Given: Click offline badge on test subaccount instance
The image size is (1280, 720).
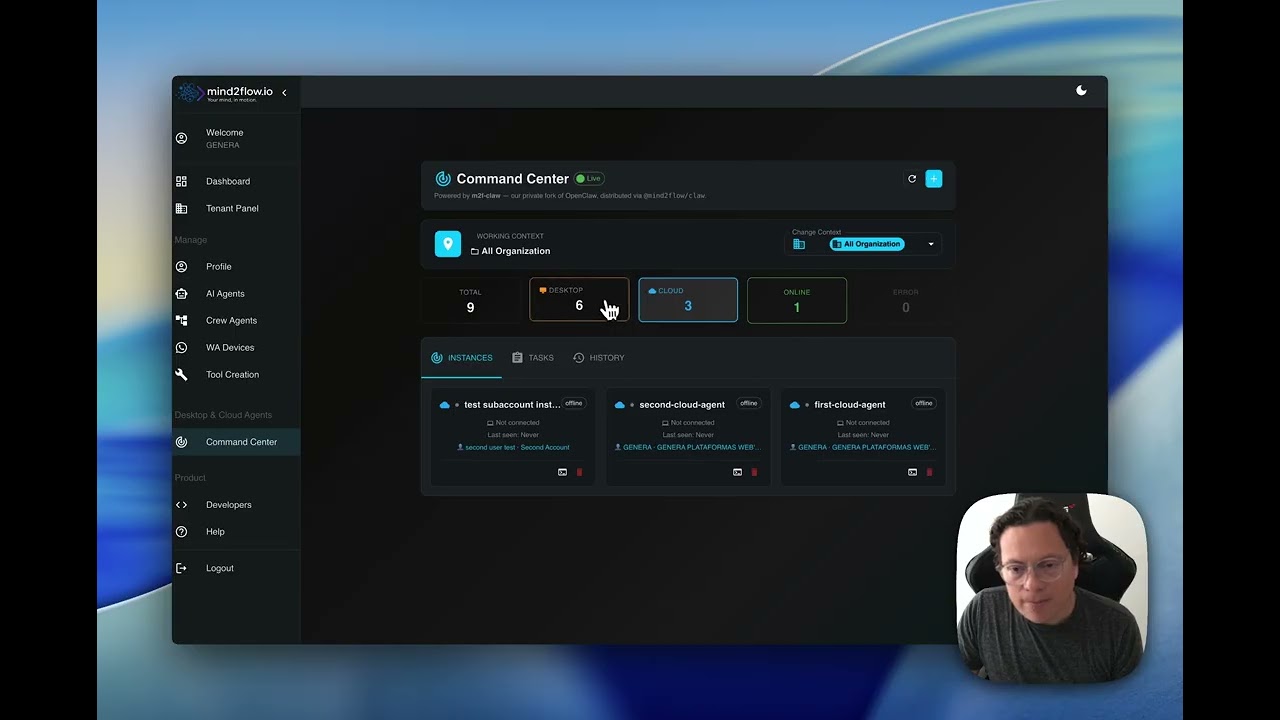Looking at the screenshot, I should click(x=574, y=404).
